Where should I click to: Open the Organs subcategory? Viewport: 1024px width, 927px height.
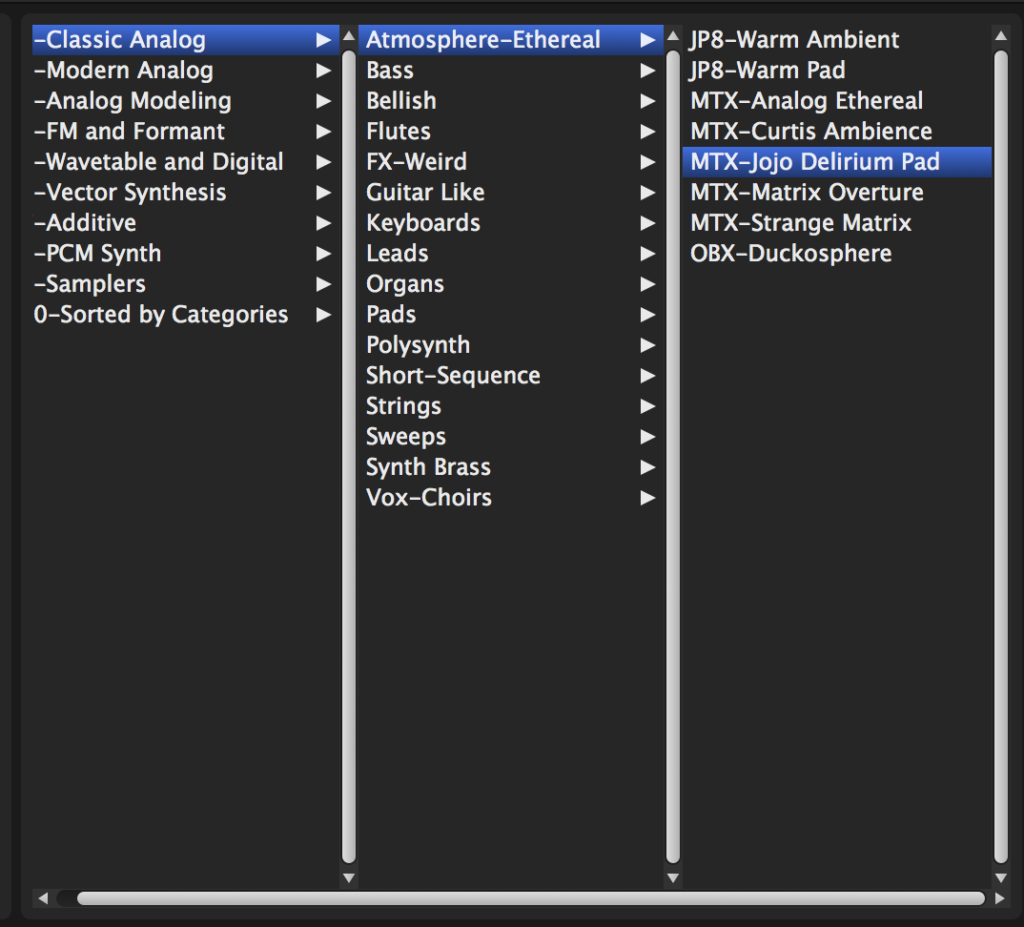(511, 284)
